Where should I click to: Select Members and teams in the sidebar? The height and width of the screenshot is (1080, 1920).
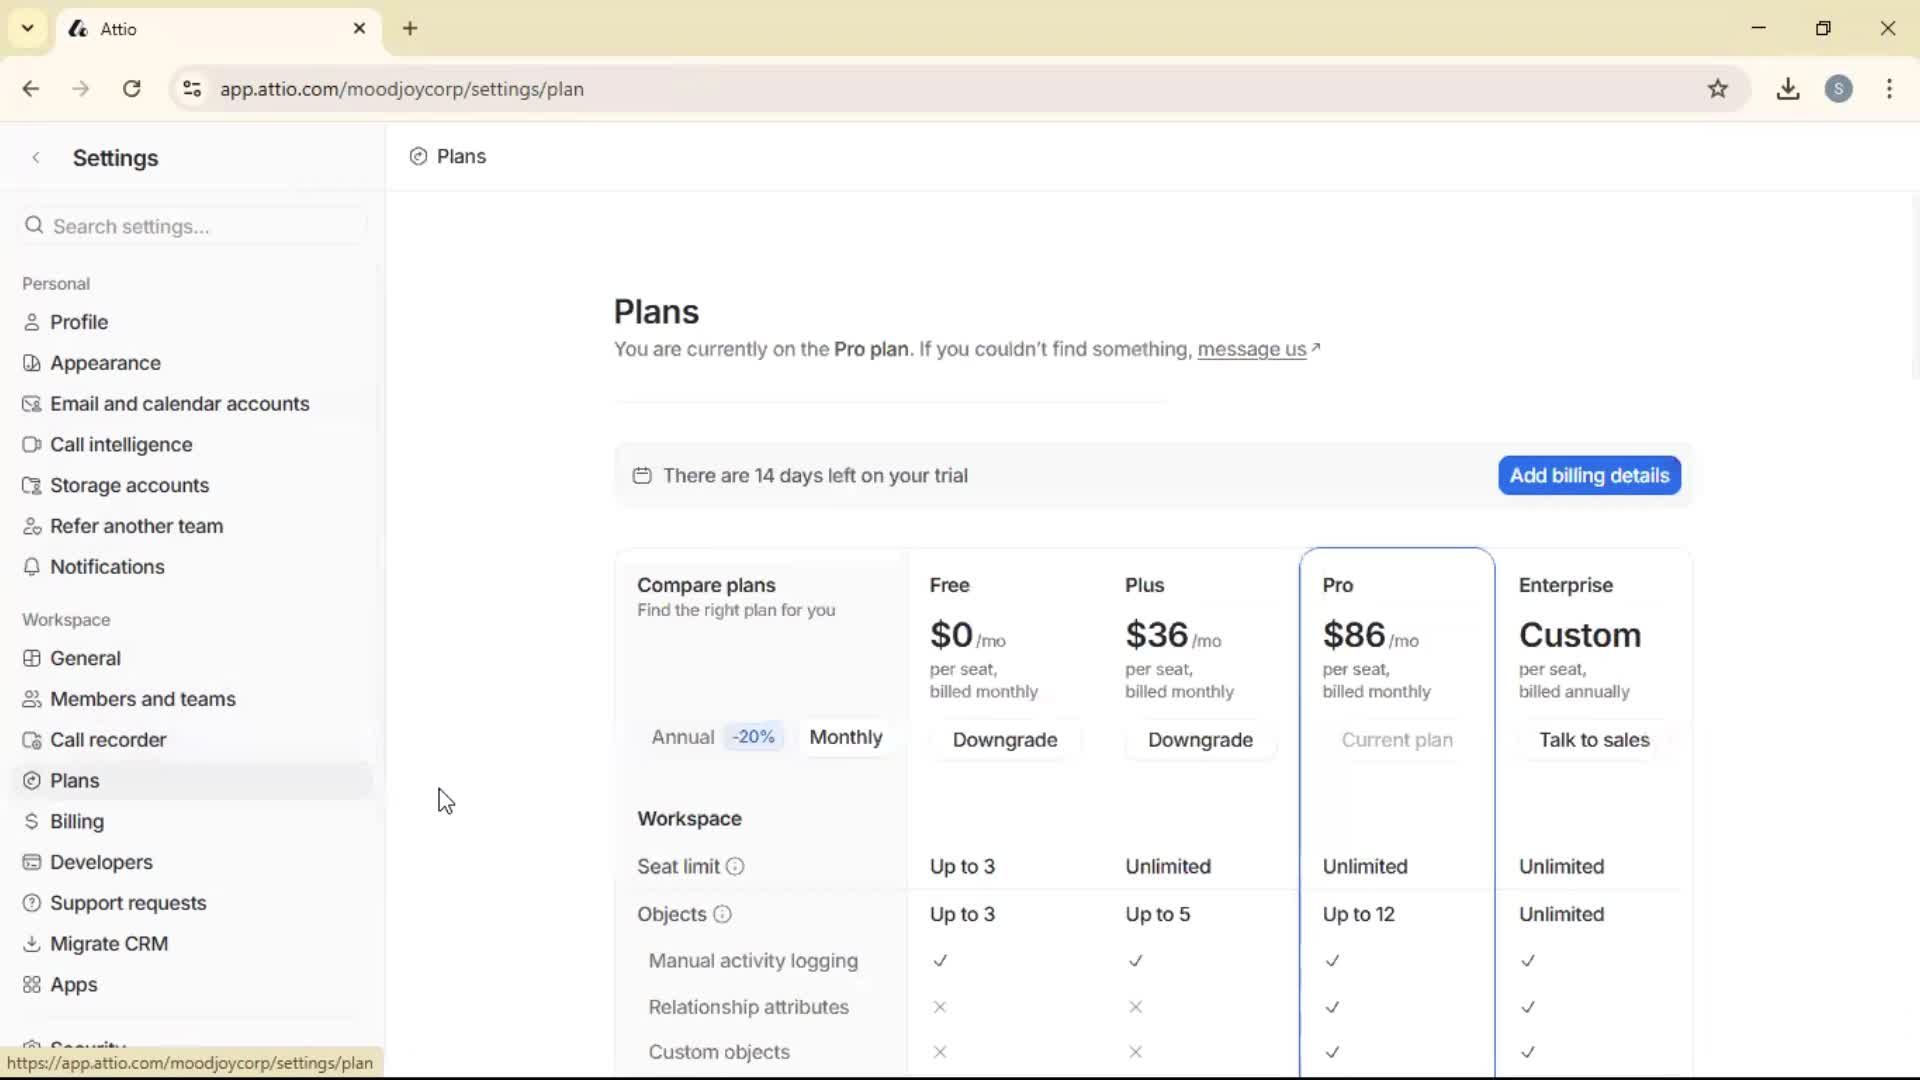coord(142,698)
